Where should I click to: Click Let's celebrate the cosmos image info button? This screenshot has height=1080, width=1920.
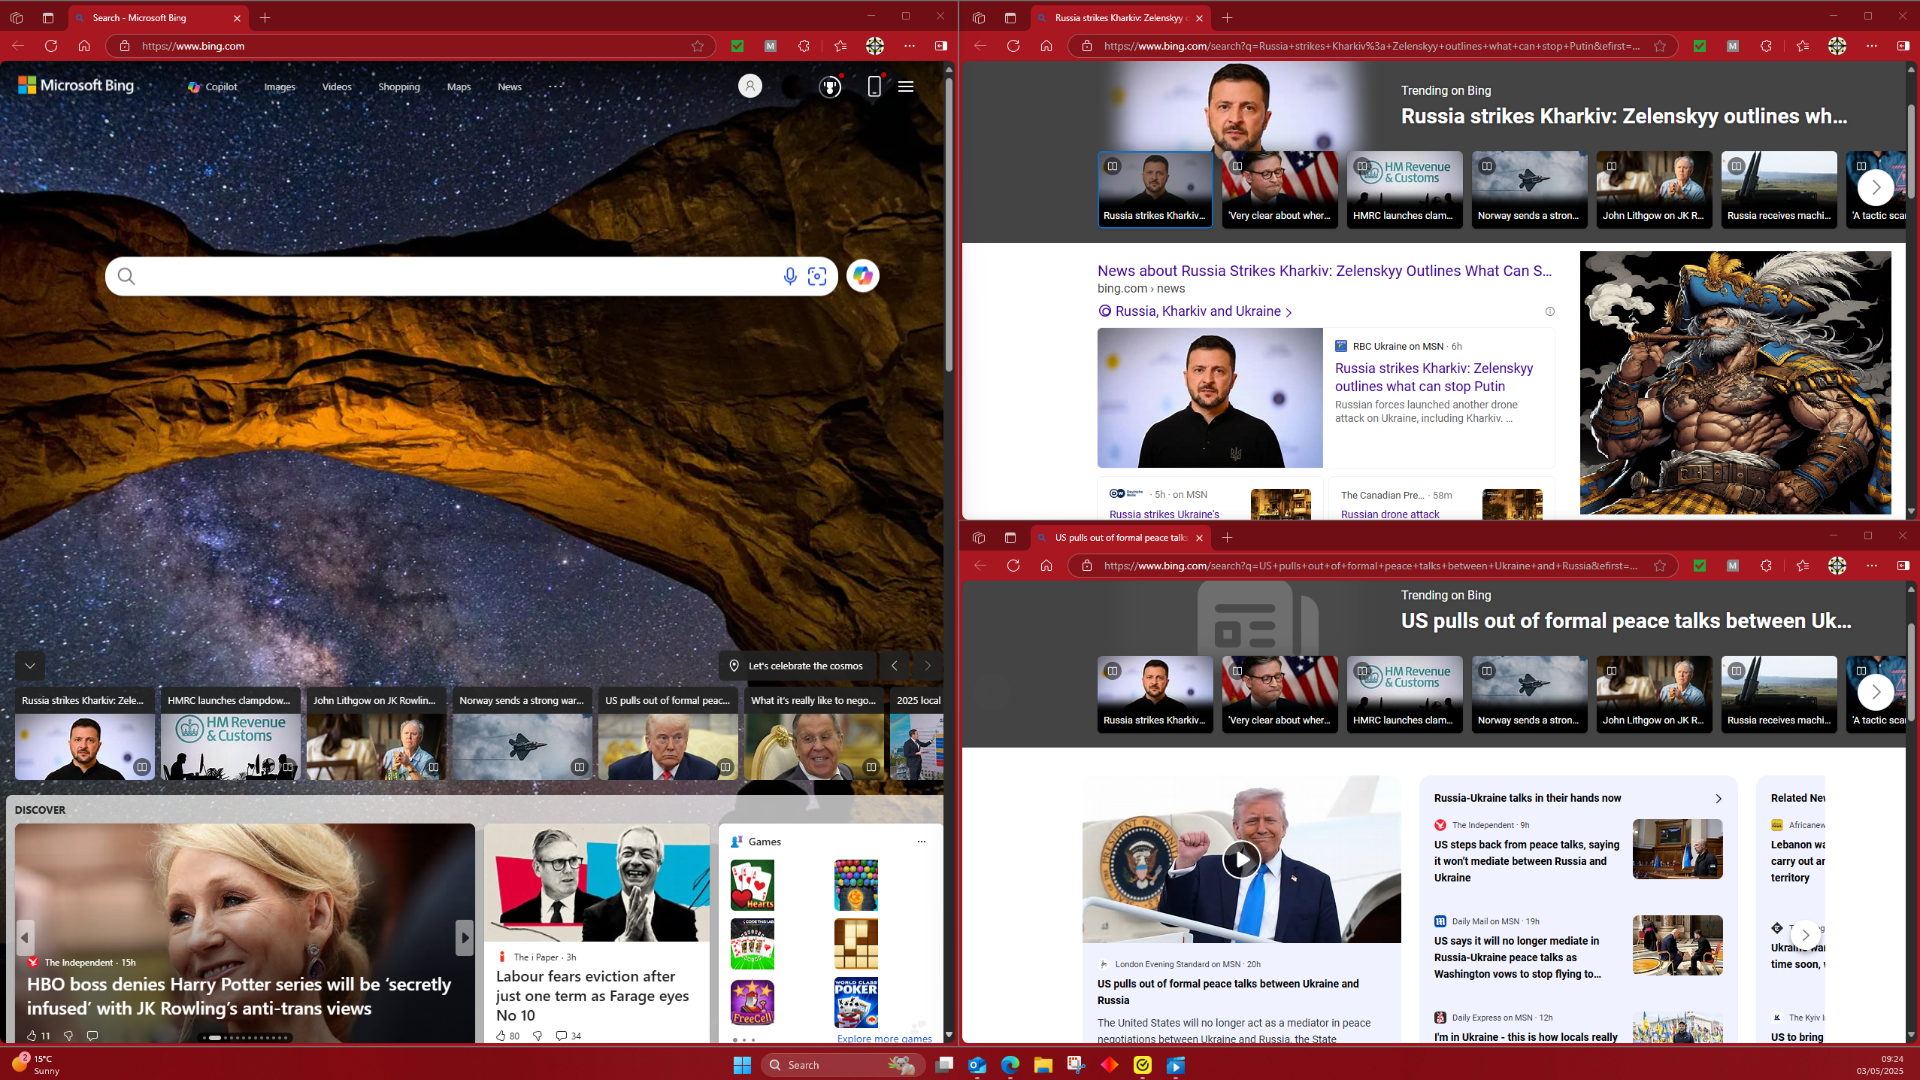[x=797, y=666]
